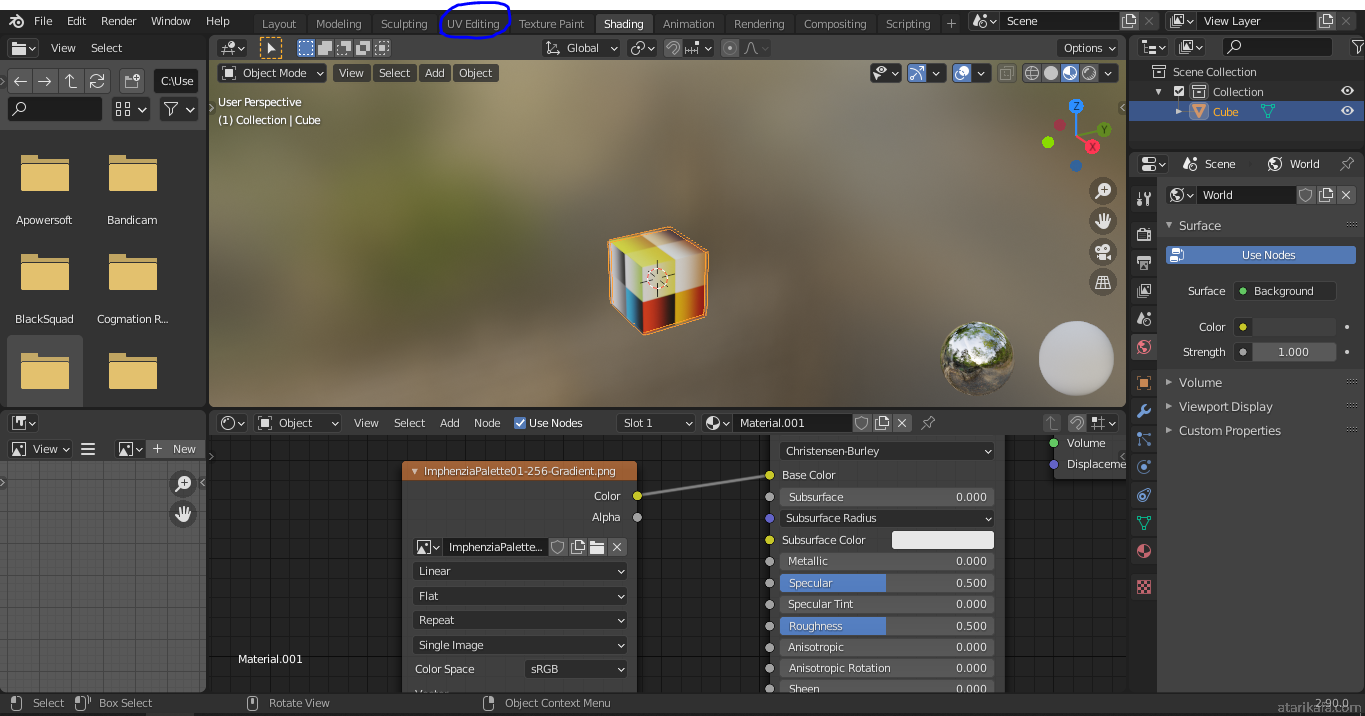Image resolution: width=1365 pixels, height=716 pixels.
Task: Click the Use Nodes button in World properties
Action: [x=1261, y=255]
